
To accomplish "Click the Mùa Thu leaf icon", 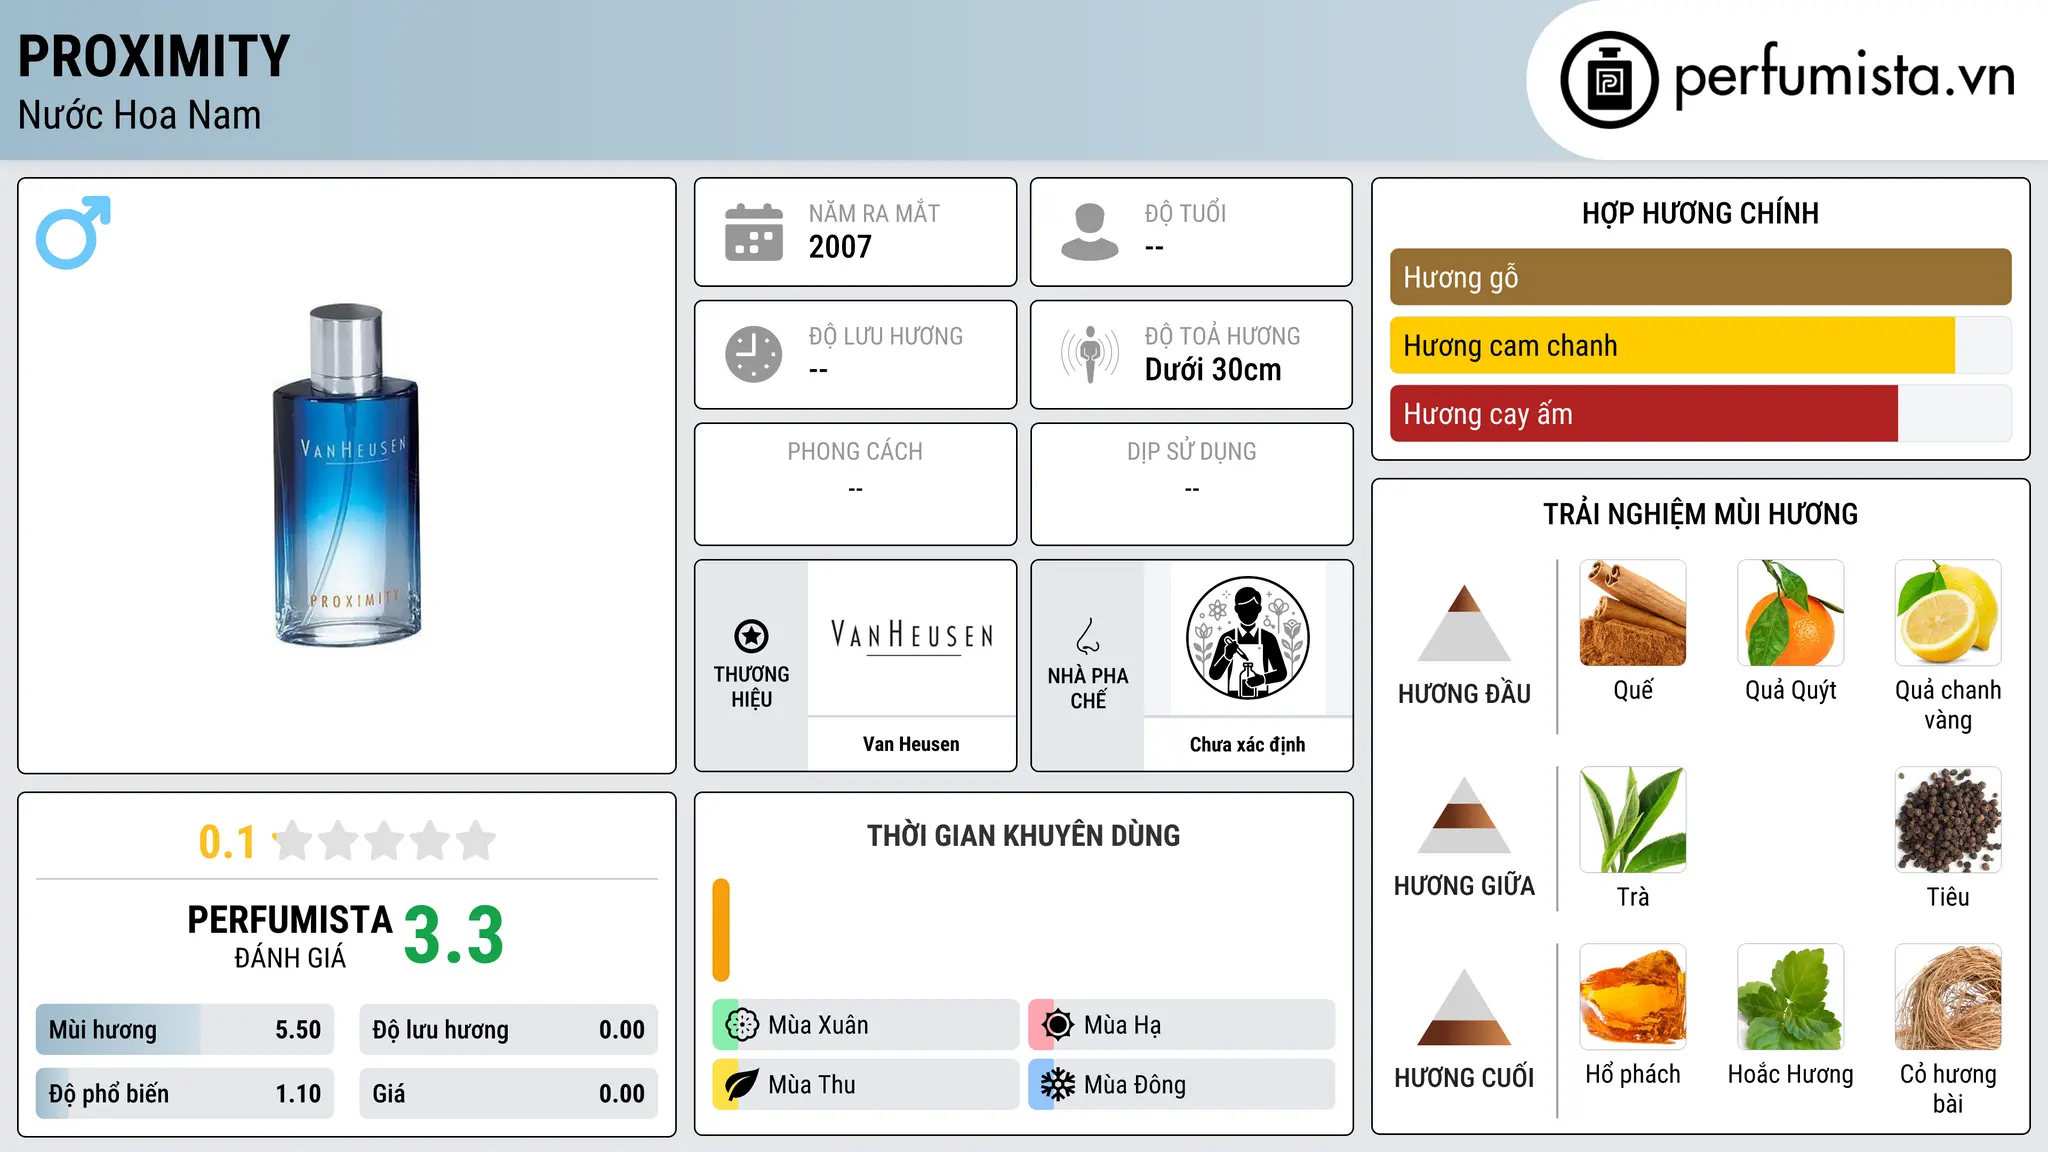I will pyautogui.click(x=742, y=1085).
